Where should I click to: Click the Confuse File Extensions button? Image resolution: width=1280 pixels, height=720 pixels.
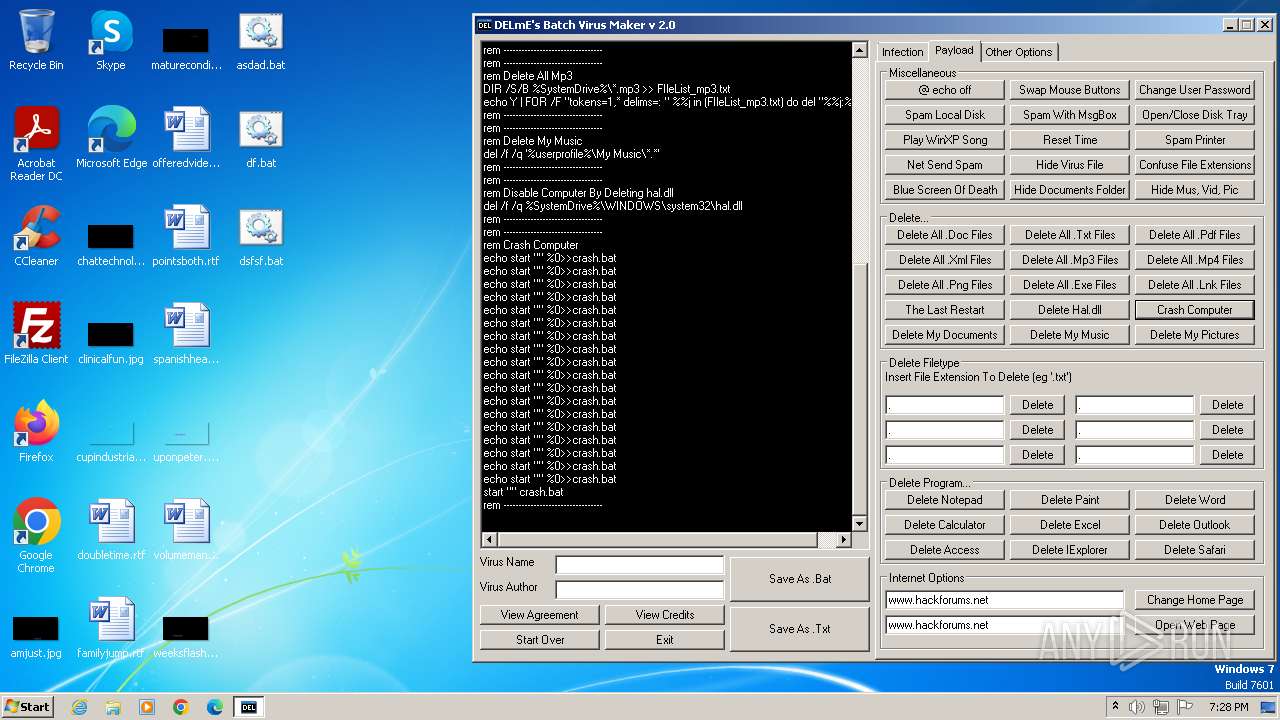[1195, 165]
